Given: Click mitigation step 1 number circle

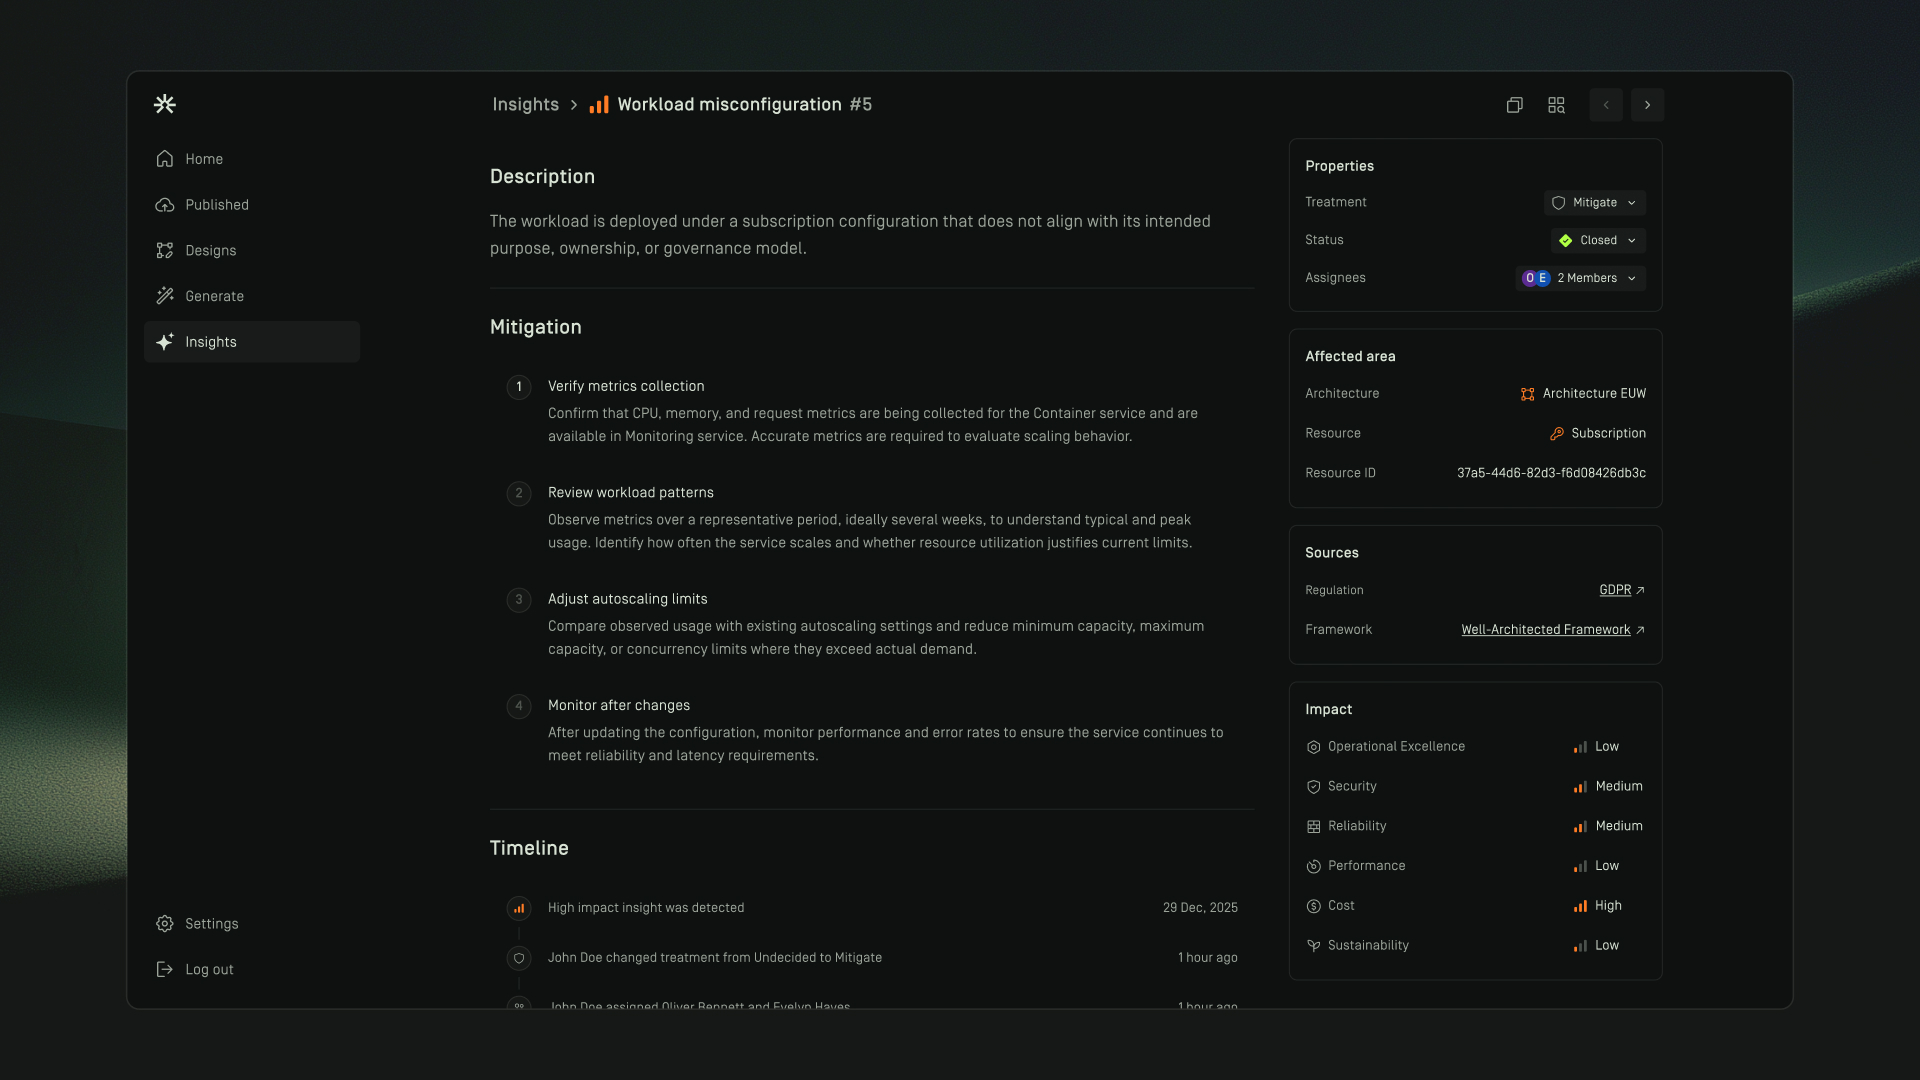Looking at the screenshot, I should coord(519,387).
